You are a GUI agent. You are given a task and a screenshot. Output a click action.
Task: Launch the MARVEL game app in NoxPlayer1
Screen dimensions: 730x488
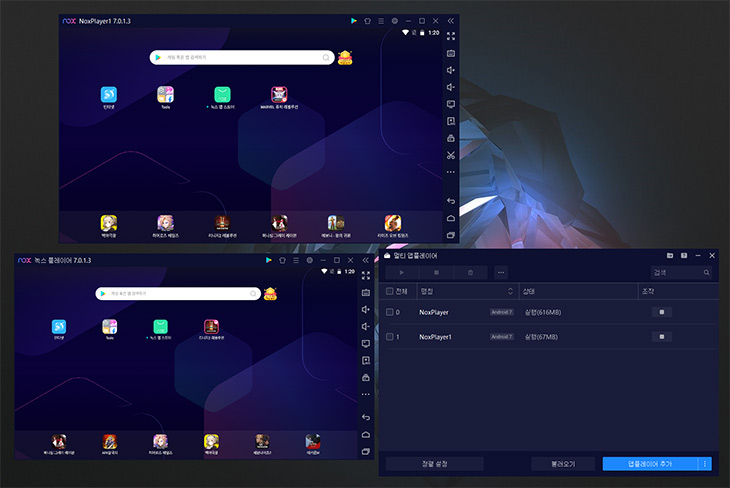click(x=279, y=95)
